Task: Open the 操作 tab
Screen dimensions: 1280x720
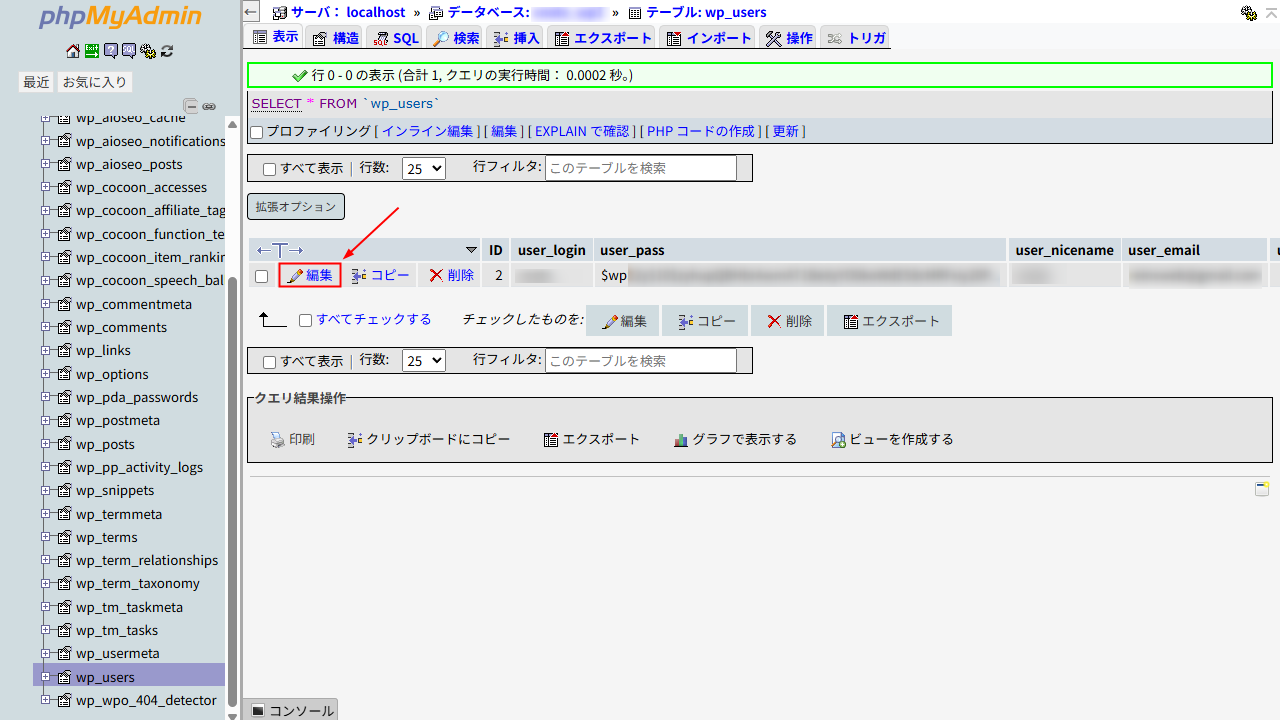Action: tap(789, 38)
